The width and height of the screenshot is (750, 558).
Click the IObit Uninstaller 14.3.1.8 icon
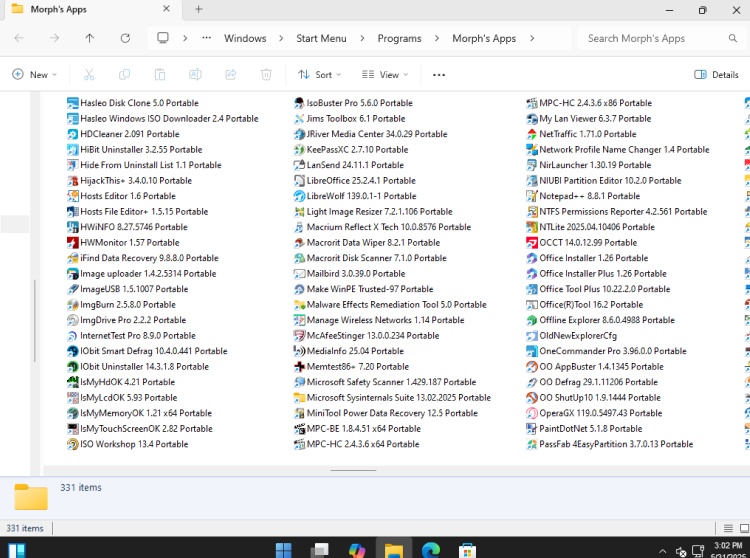point(73,367)
